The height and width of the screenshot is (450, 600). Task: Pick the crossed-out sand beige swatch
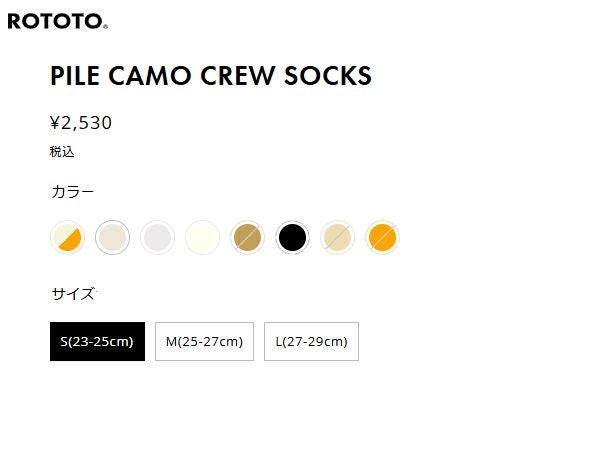point(337,237)
